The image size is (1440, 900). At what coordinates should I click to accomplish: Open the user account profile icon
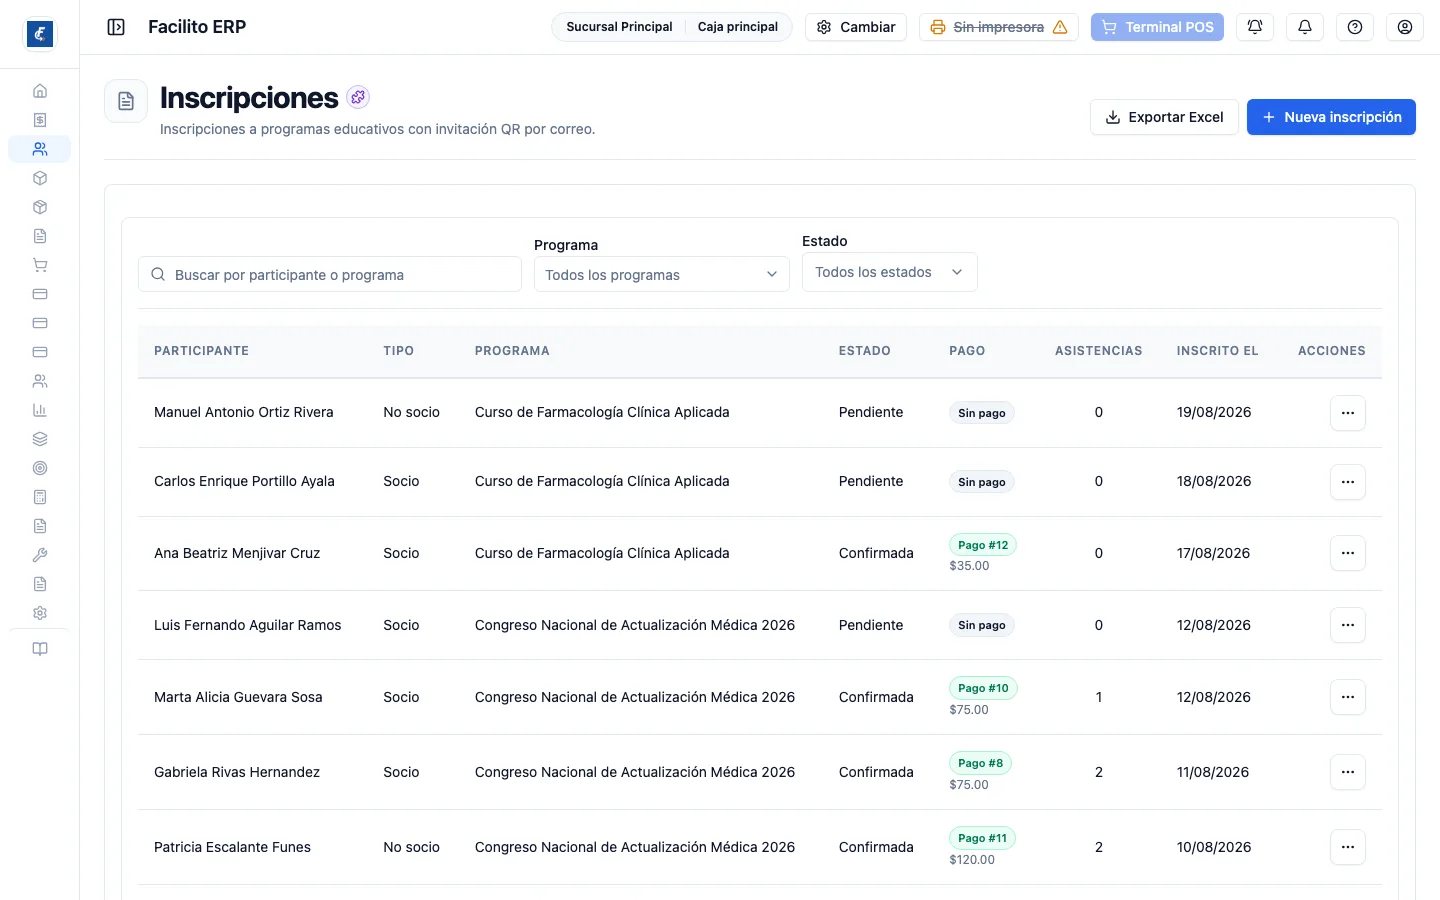[1405, 27]
